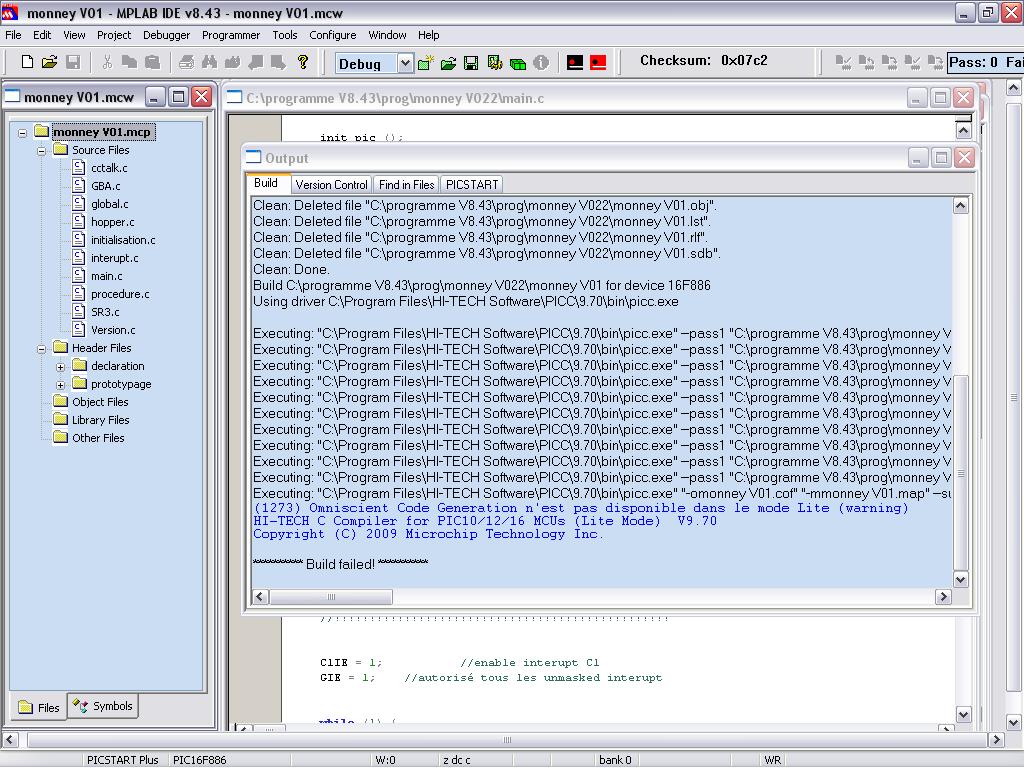Screen dimensions: 1024x768
Task: Click the Build All red icon
Action: pyautogui.click(x=598, y=63)
